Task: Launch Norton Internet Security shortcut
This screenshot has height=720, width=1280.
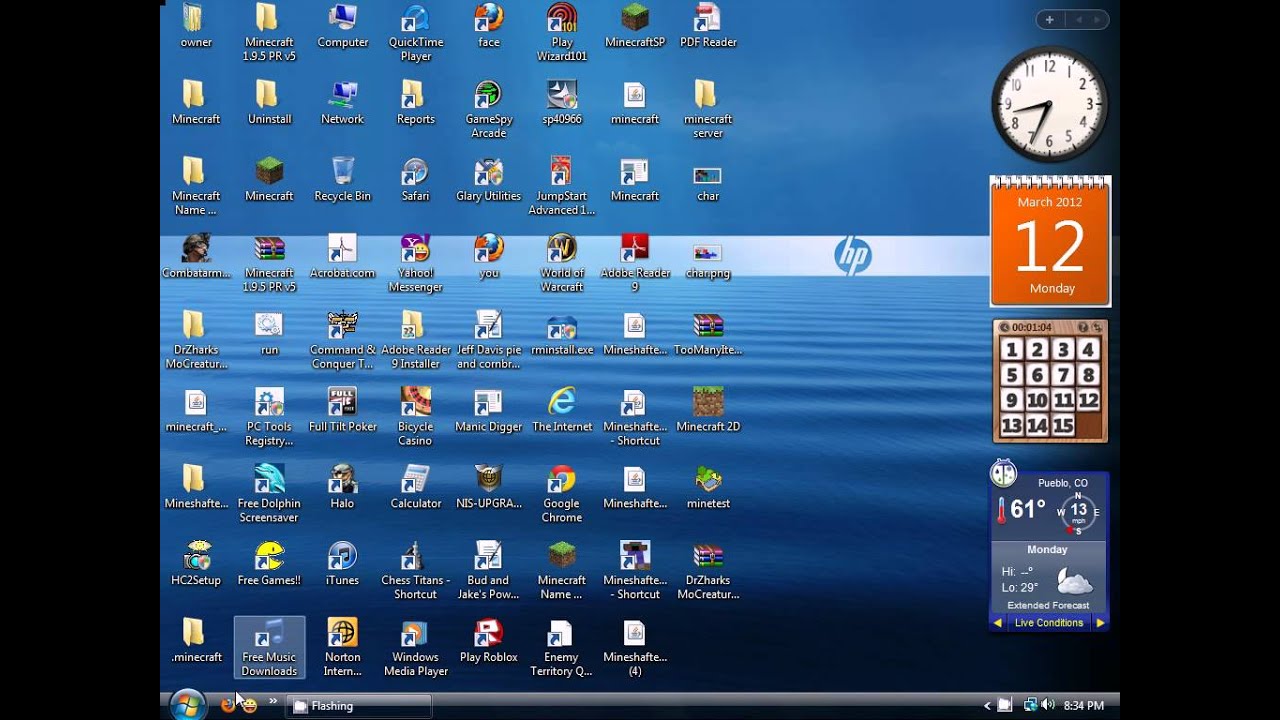Action: point(343,649)
